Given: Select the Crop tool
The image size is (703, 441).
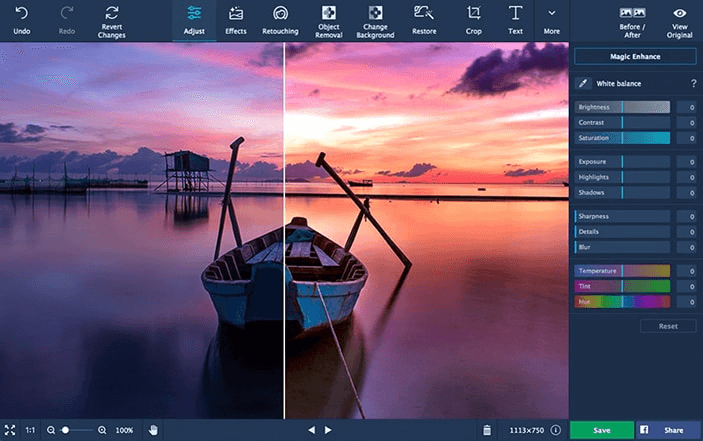Looking at the screenshot, I should [x=474, y=20].
